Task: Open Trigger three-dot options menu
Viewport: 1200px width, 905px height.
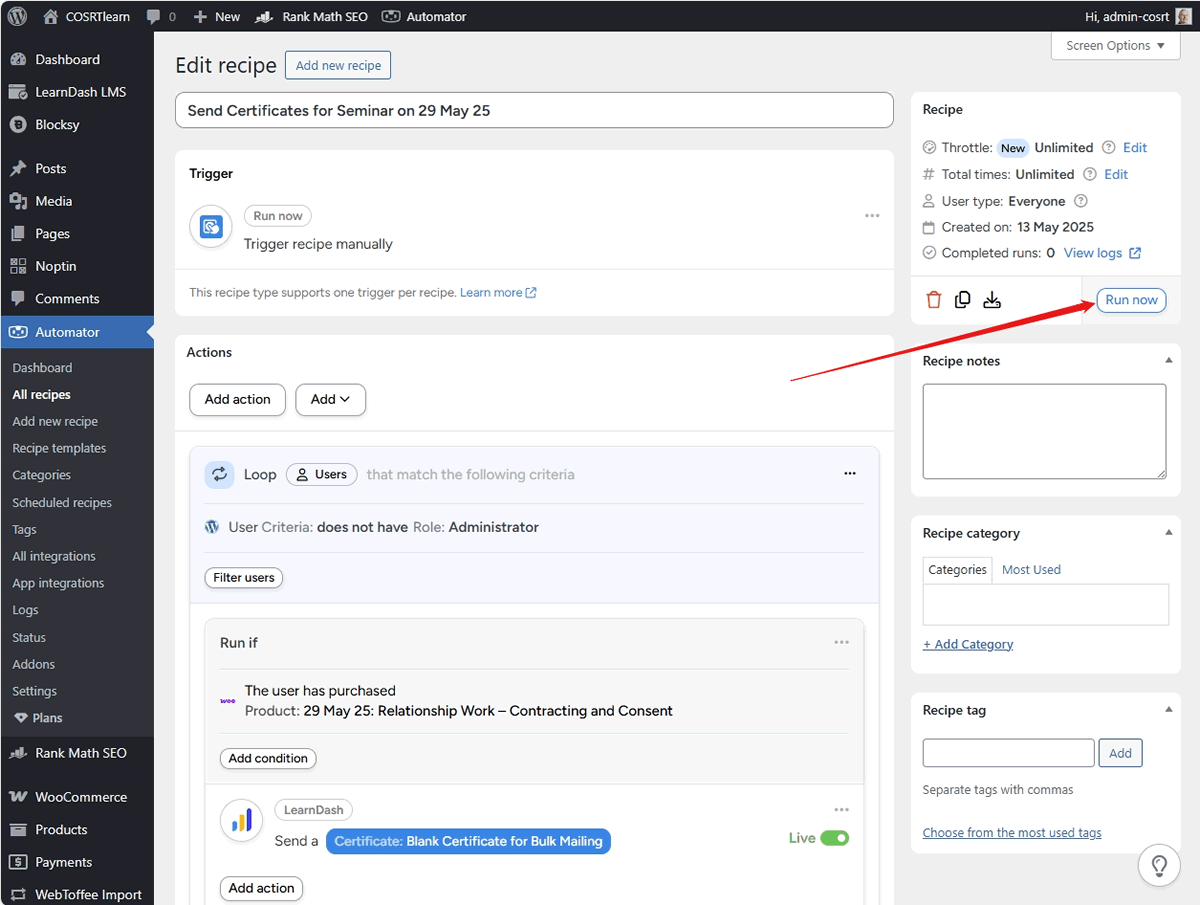Action: point(872,215)
